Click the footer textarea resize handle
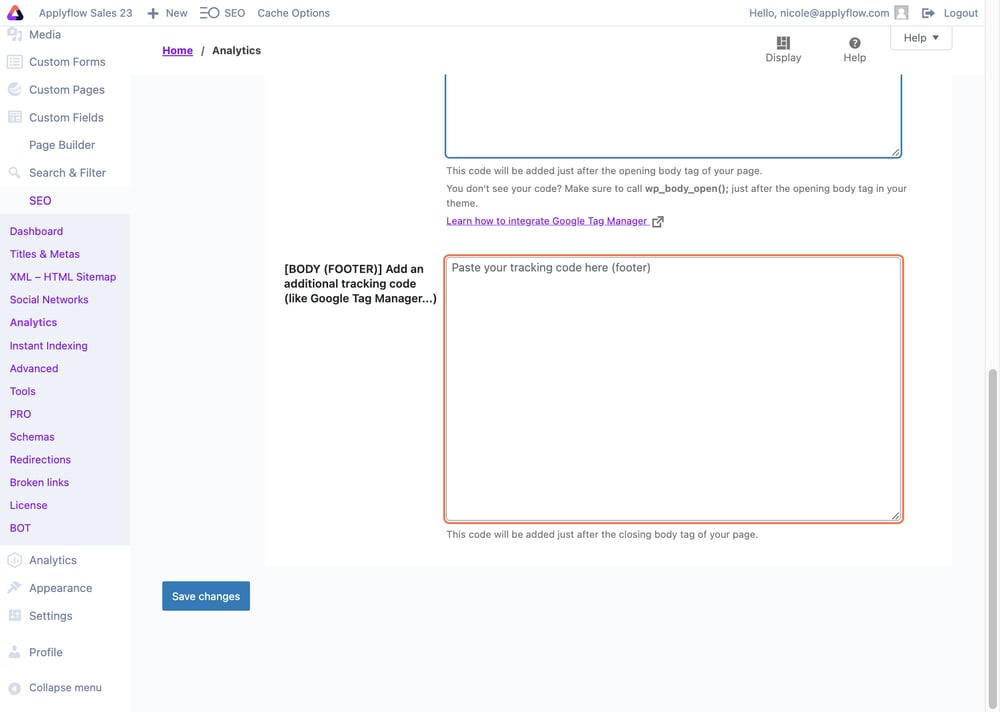This screenshot has height=712, width=1000. [895, 516]
